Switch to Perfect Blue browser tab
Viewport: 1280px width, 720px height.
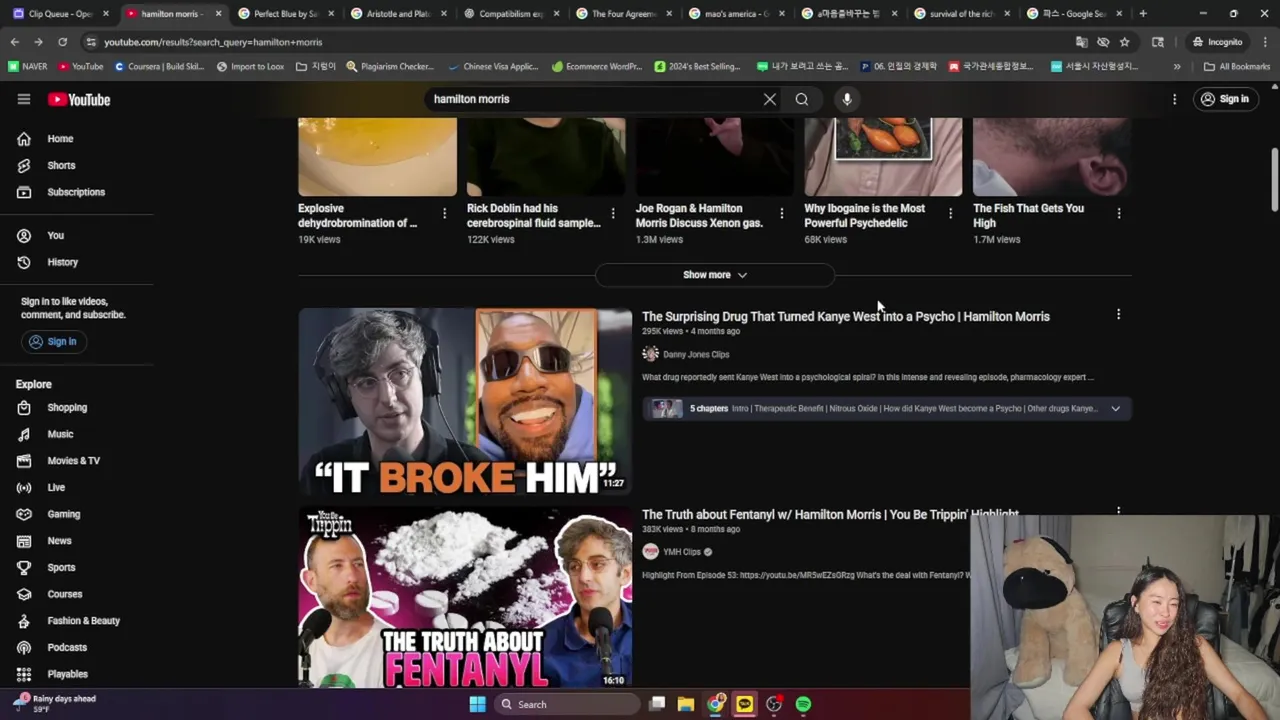click(x=285, y=14)
